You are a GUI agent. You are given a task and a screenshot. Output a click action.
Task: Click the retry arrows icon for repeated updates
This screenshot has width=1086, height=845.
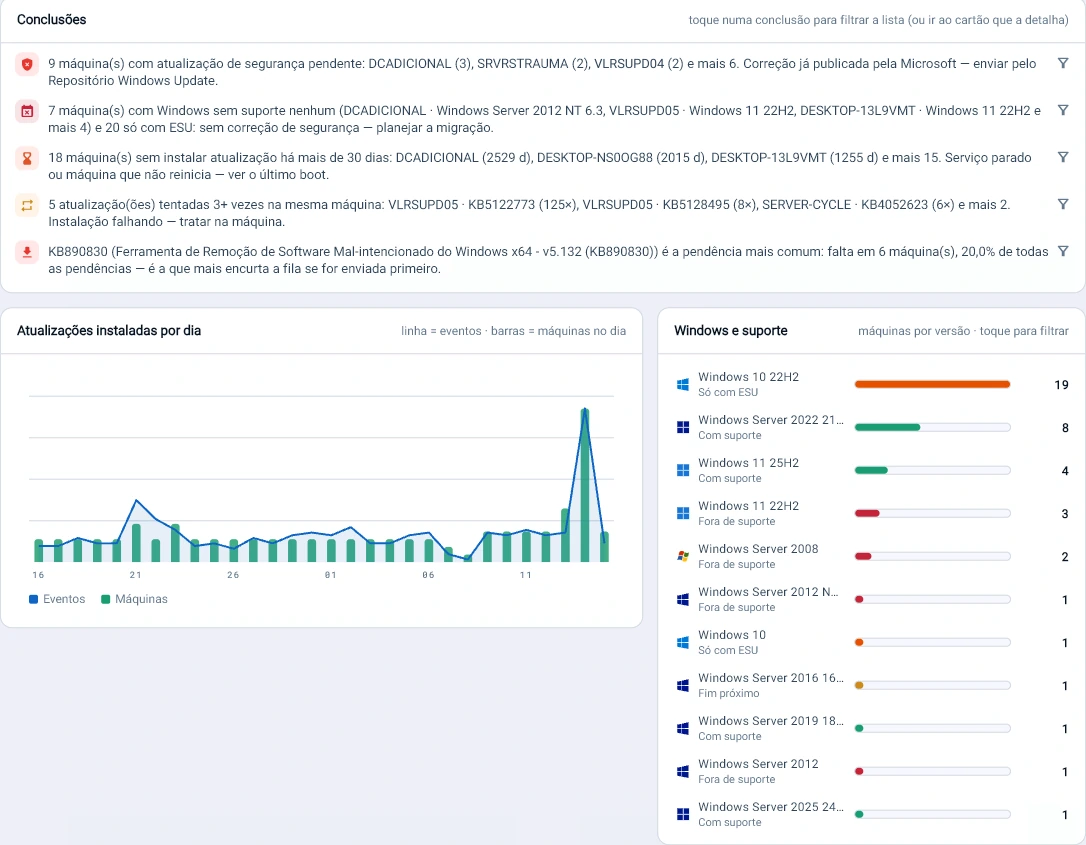(27, 206)
